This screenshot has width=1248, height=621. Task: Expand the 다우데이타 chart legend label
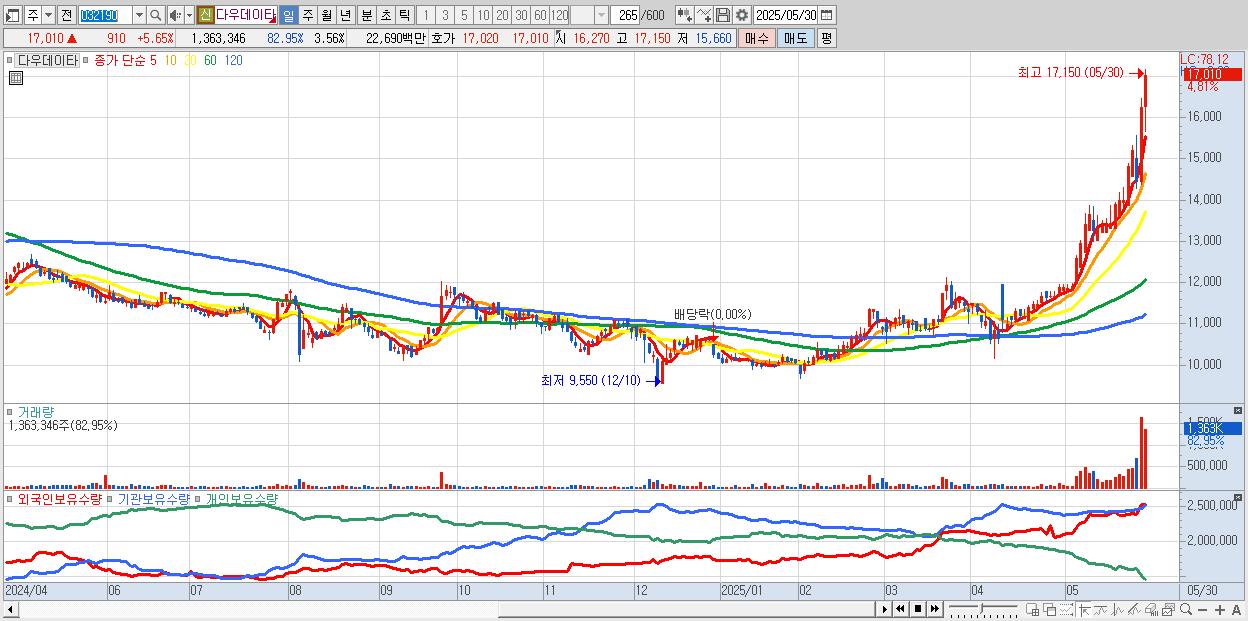point(47,60)
